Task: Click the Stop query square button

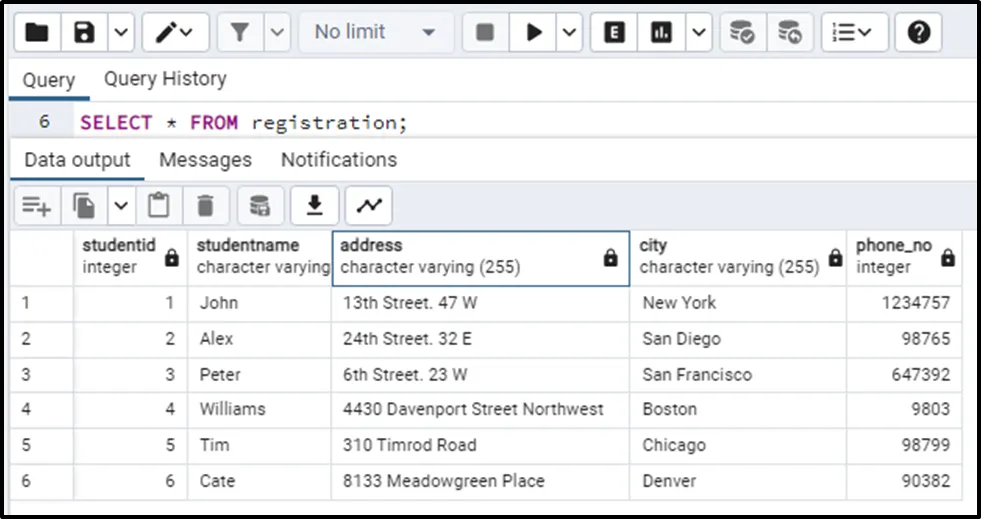Action: [x=485, y=33]
